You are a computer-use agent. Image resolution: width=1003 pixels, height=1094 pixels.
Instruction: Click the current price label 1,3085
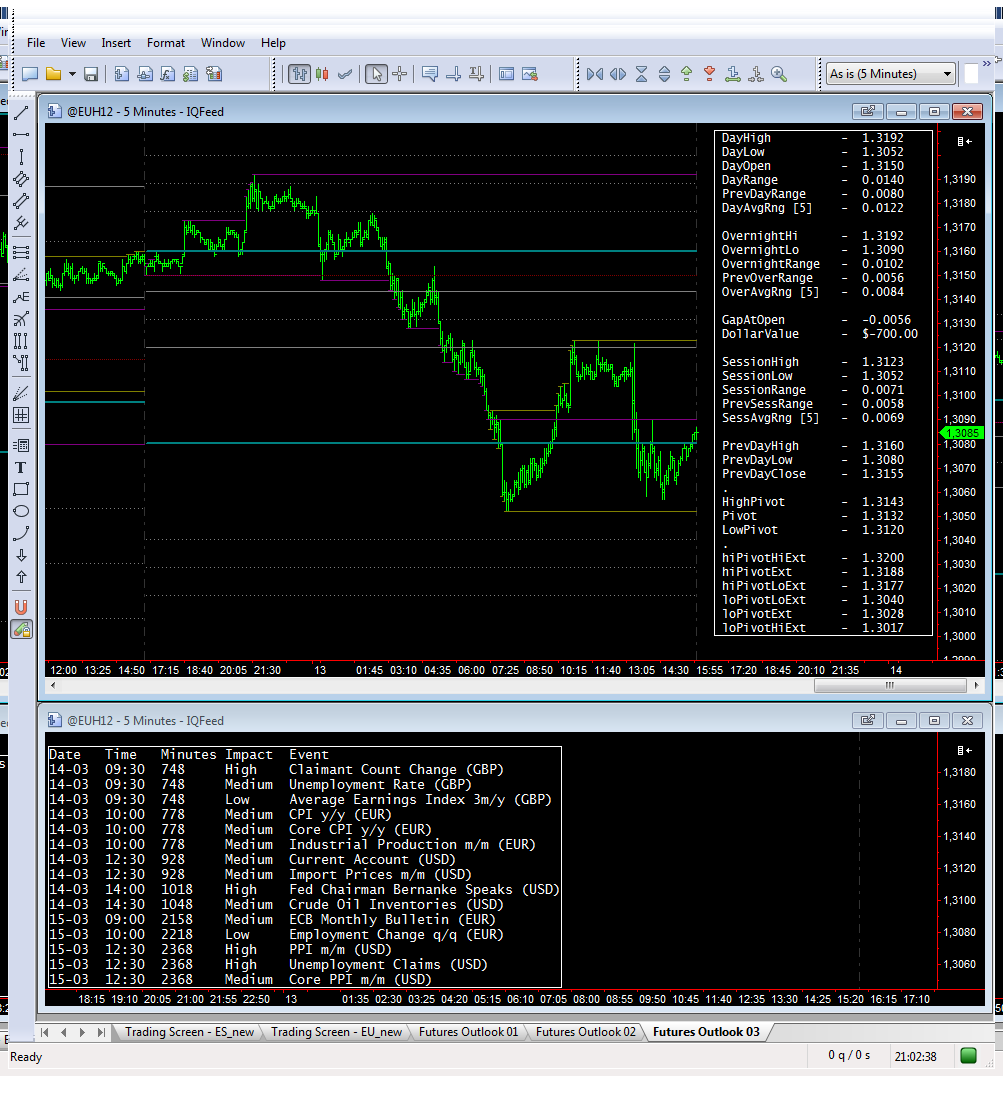pos(963,433)
